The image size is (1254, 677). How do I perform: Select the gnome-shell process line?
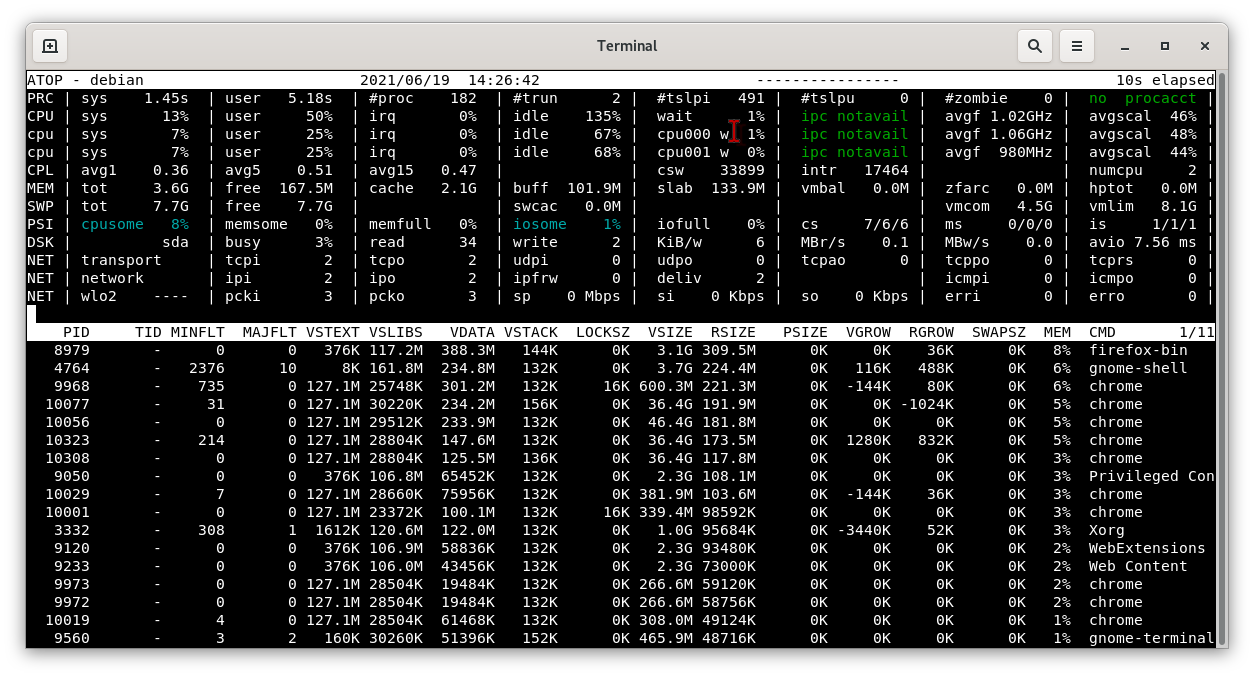pos(621,368)
